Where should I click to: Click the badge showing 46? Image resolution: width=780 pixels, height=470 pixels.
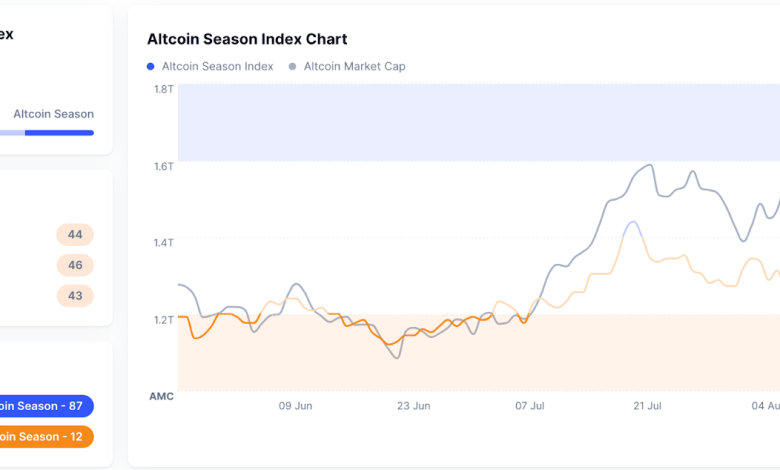pyautogui.click(x=75, y=265)
